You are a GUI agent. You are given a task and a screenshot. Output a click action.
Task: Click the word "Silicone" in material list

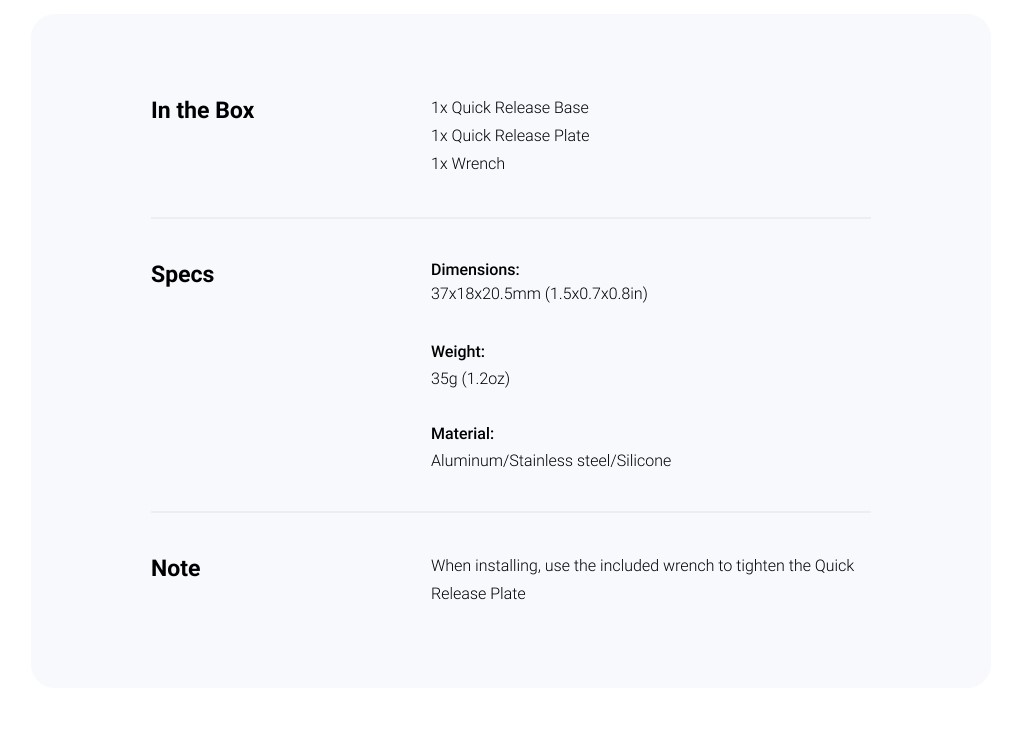[x=643, y=461]
